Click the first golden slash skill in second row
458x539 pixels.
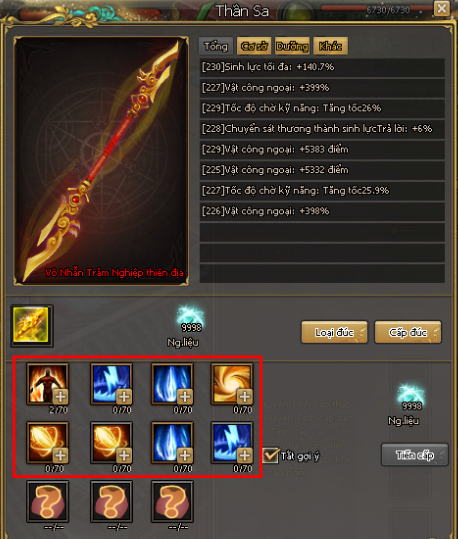point(48,443)
